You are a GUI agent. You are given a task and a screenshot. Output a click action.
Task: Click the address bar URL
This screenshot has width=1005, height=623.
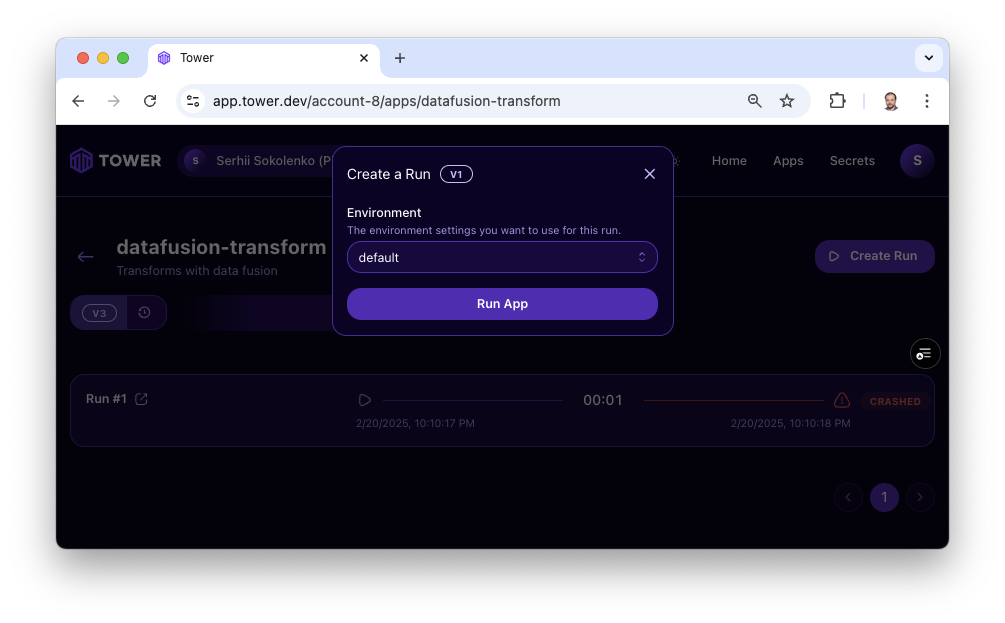pyautogui.click(x=386, y=101)
